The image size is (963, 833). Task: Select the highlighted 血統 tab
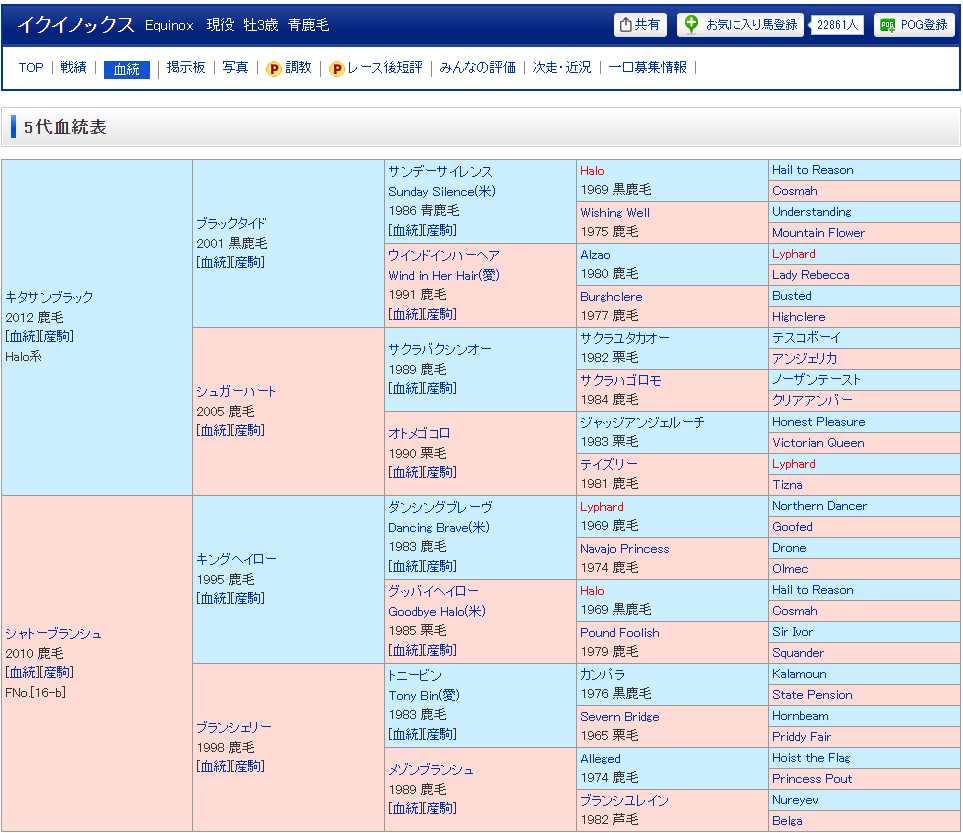pos(127,69)
